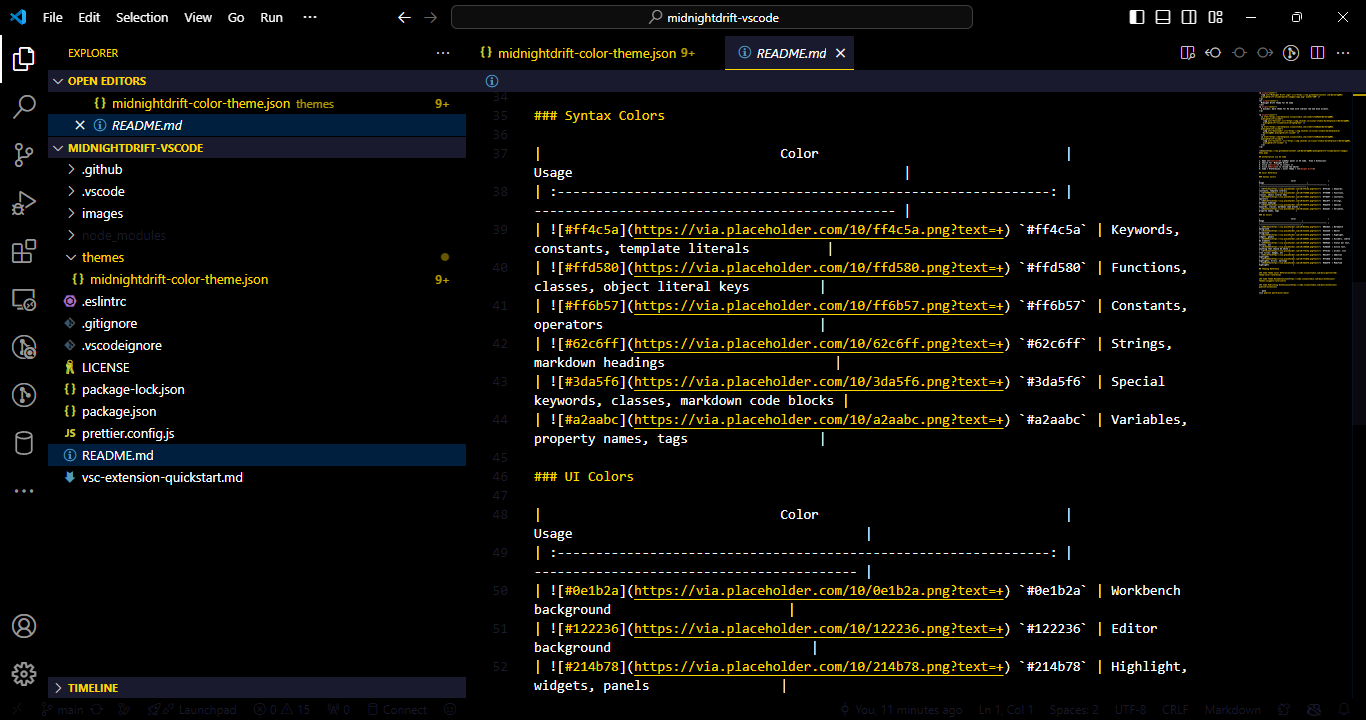This screenshot has height=720, width=1366.
Task: Open the Go menu
Action: point(236,17)
